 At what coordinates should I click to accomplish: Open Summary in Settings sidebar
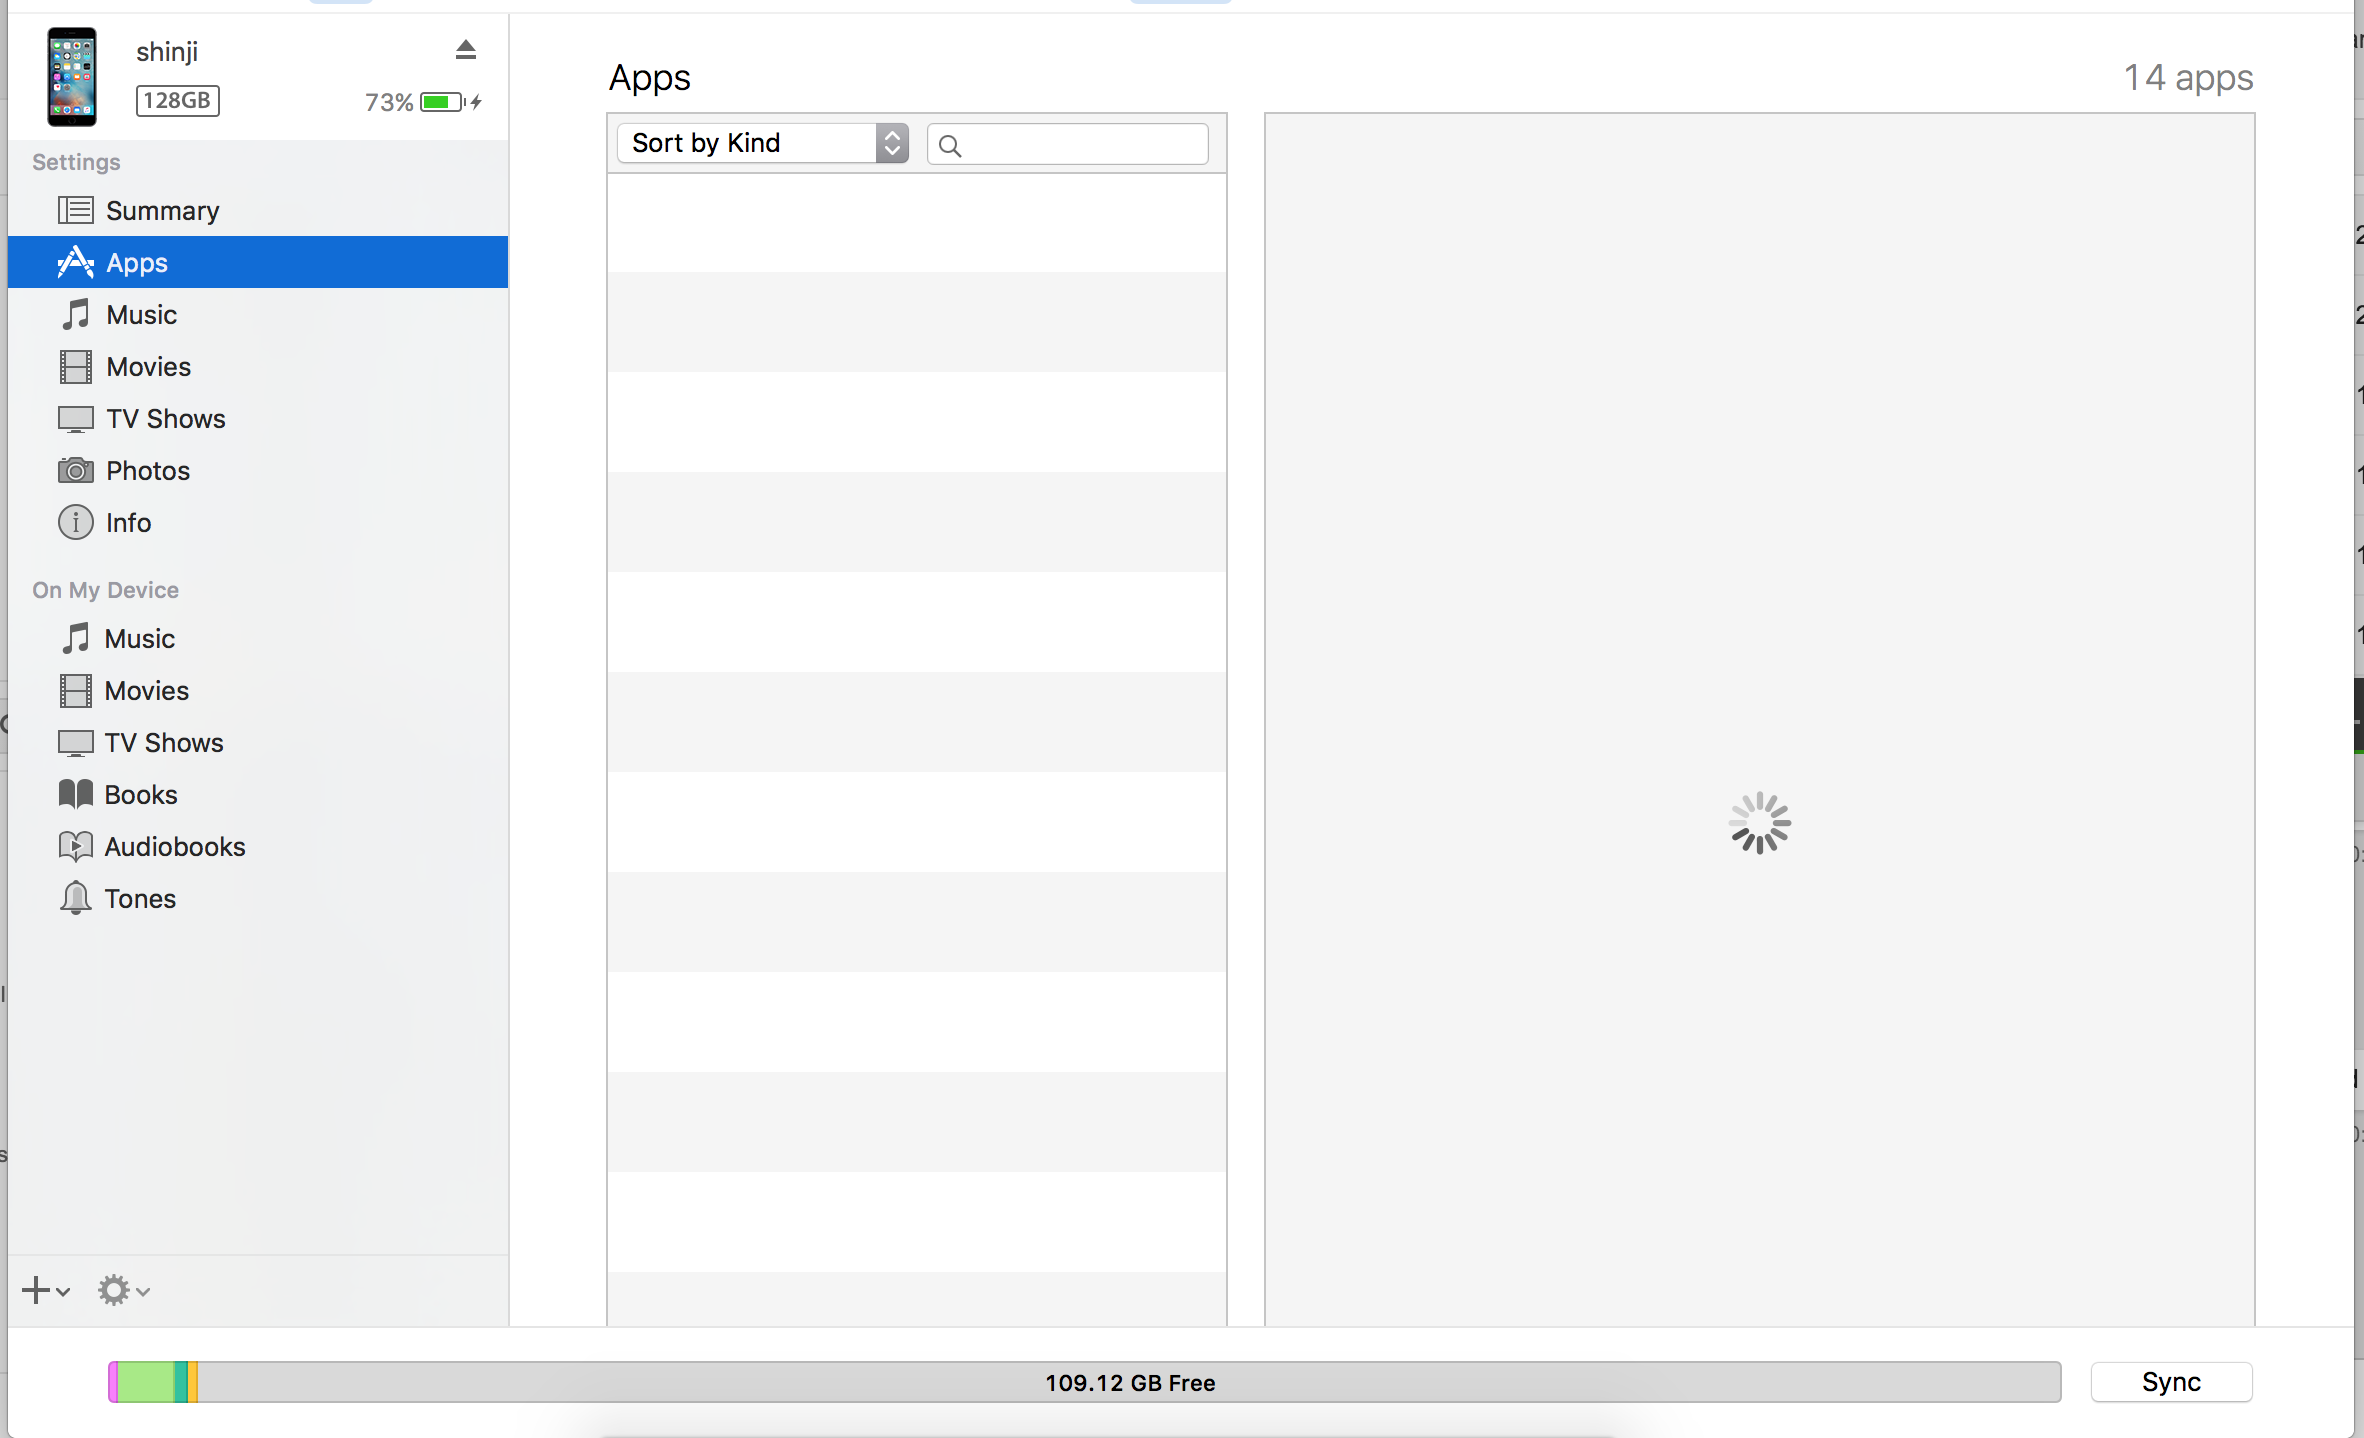pyautogui.click(x=162, y=211)
